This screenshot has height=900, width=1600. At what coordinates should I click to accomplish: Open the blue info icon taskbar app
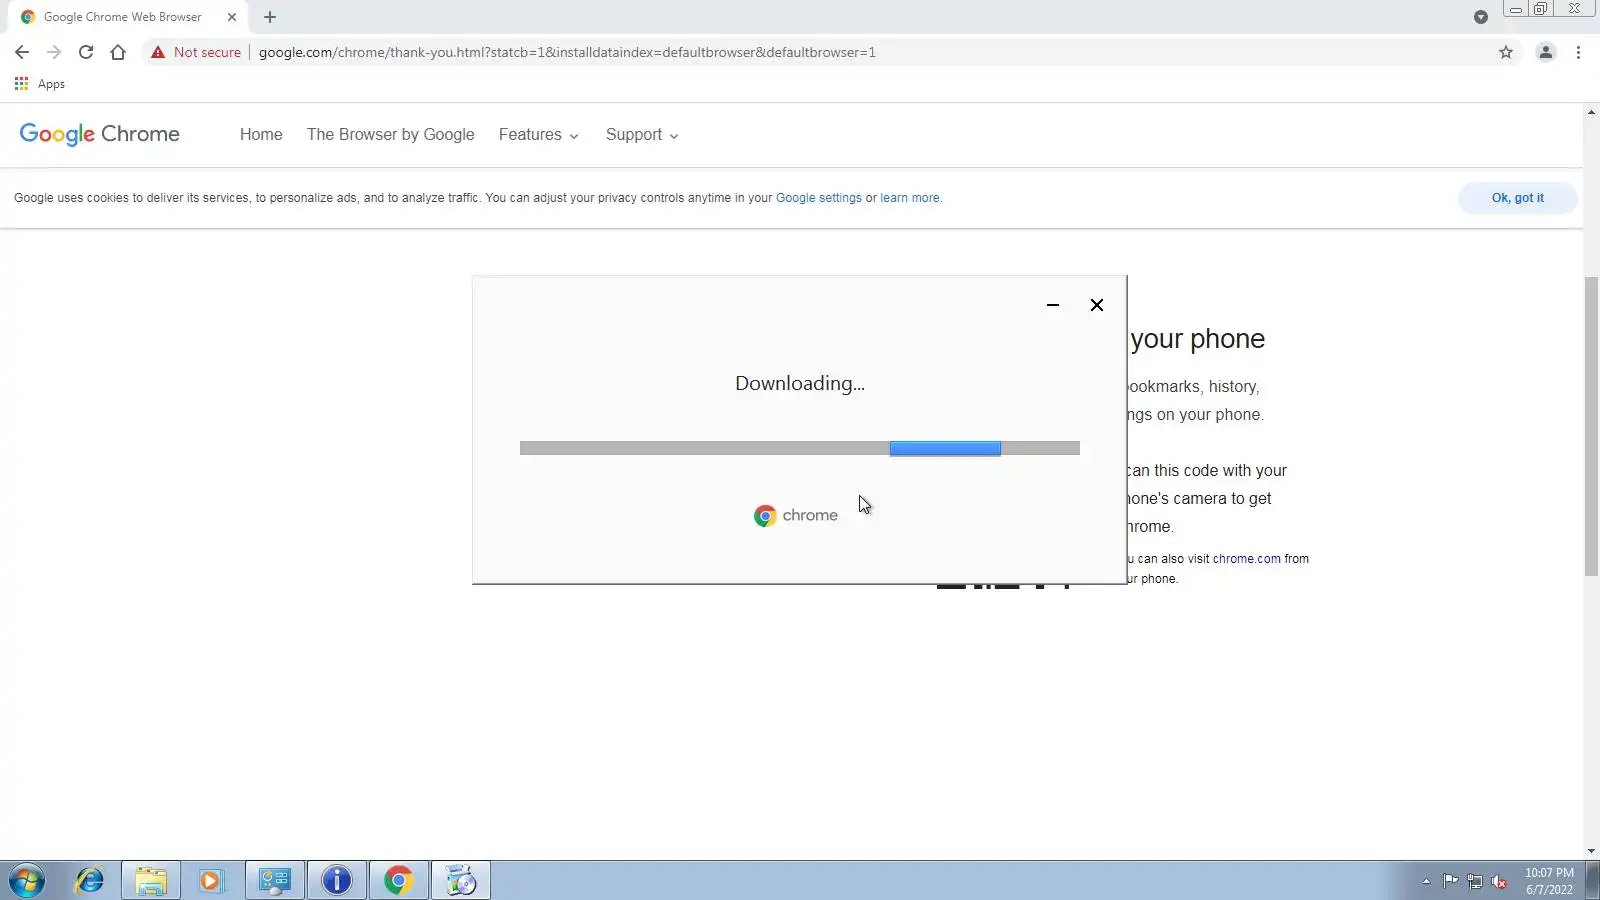(337, 881)
